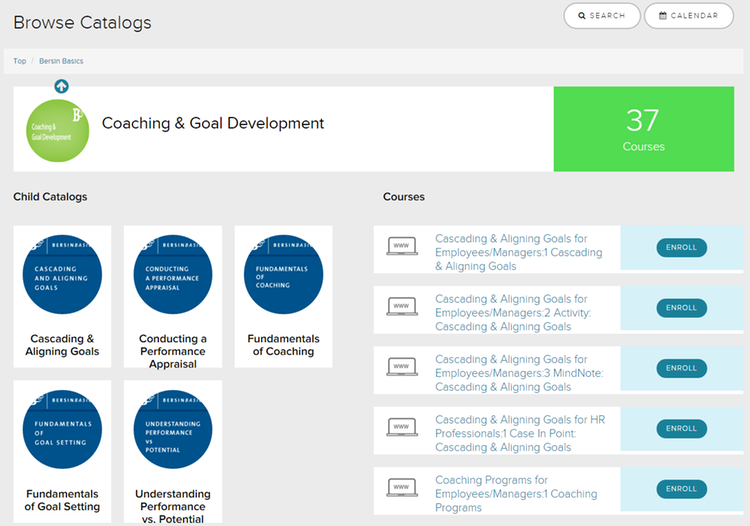
Task: Click the www laptop icon of first course
Action: [401, 247]
